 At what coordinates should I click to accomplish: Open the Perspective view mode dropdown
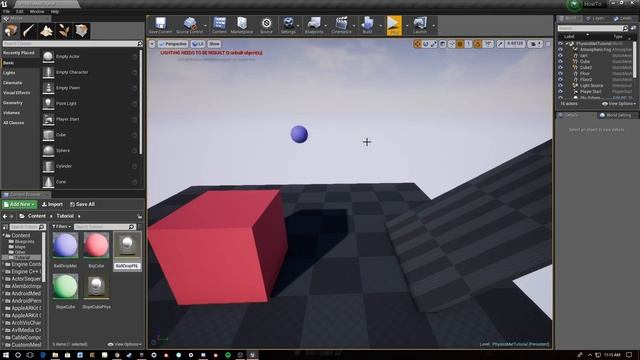[173, 44]
